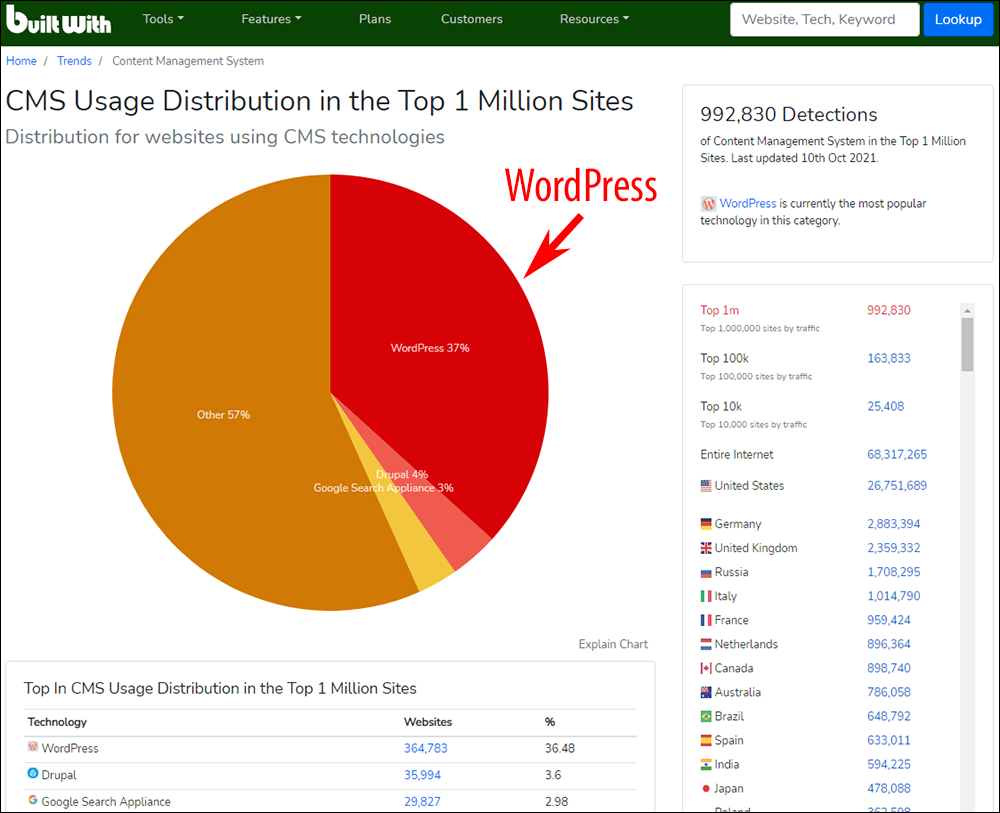
Task: Click the United States flag icon
Action: coord(706,486)
